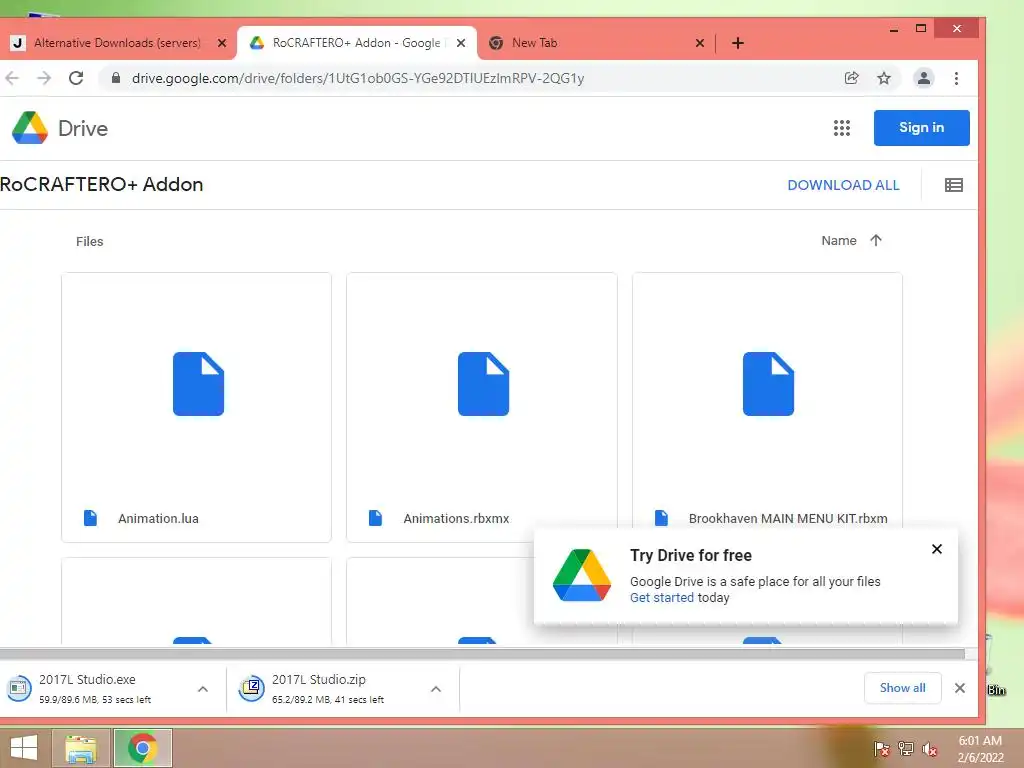The width and height of the screenshot is (1024, 768).
Task: Click the network tray icon
Action: (906, 748)
